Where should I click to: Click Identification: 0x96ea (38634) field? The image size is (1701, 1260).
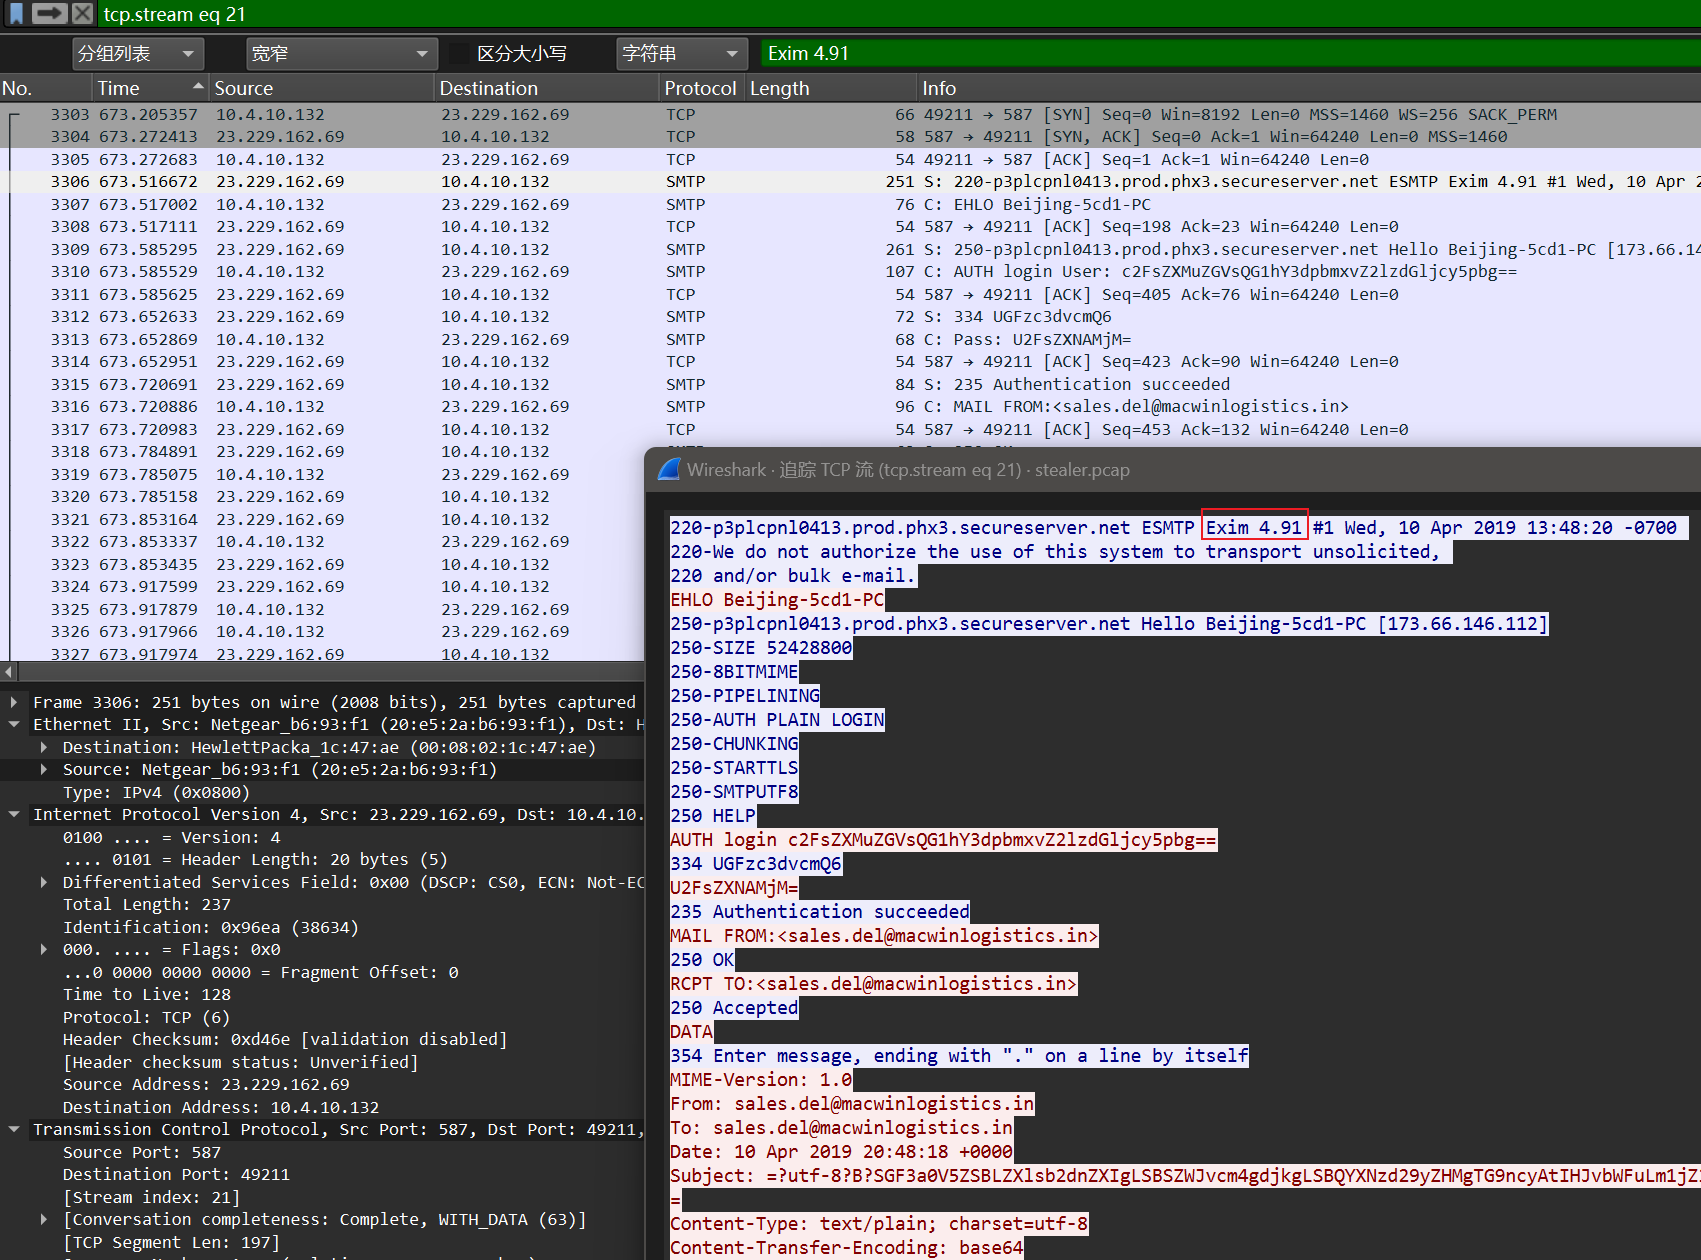tap(210, 927)
